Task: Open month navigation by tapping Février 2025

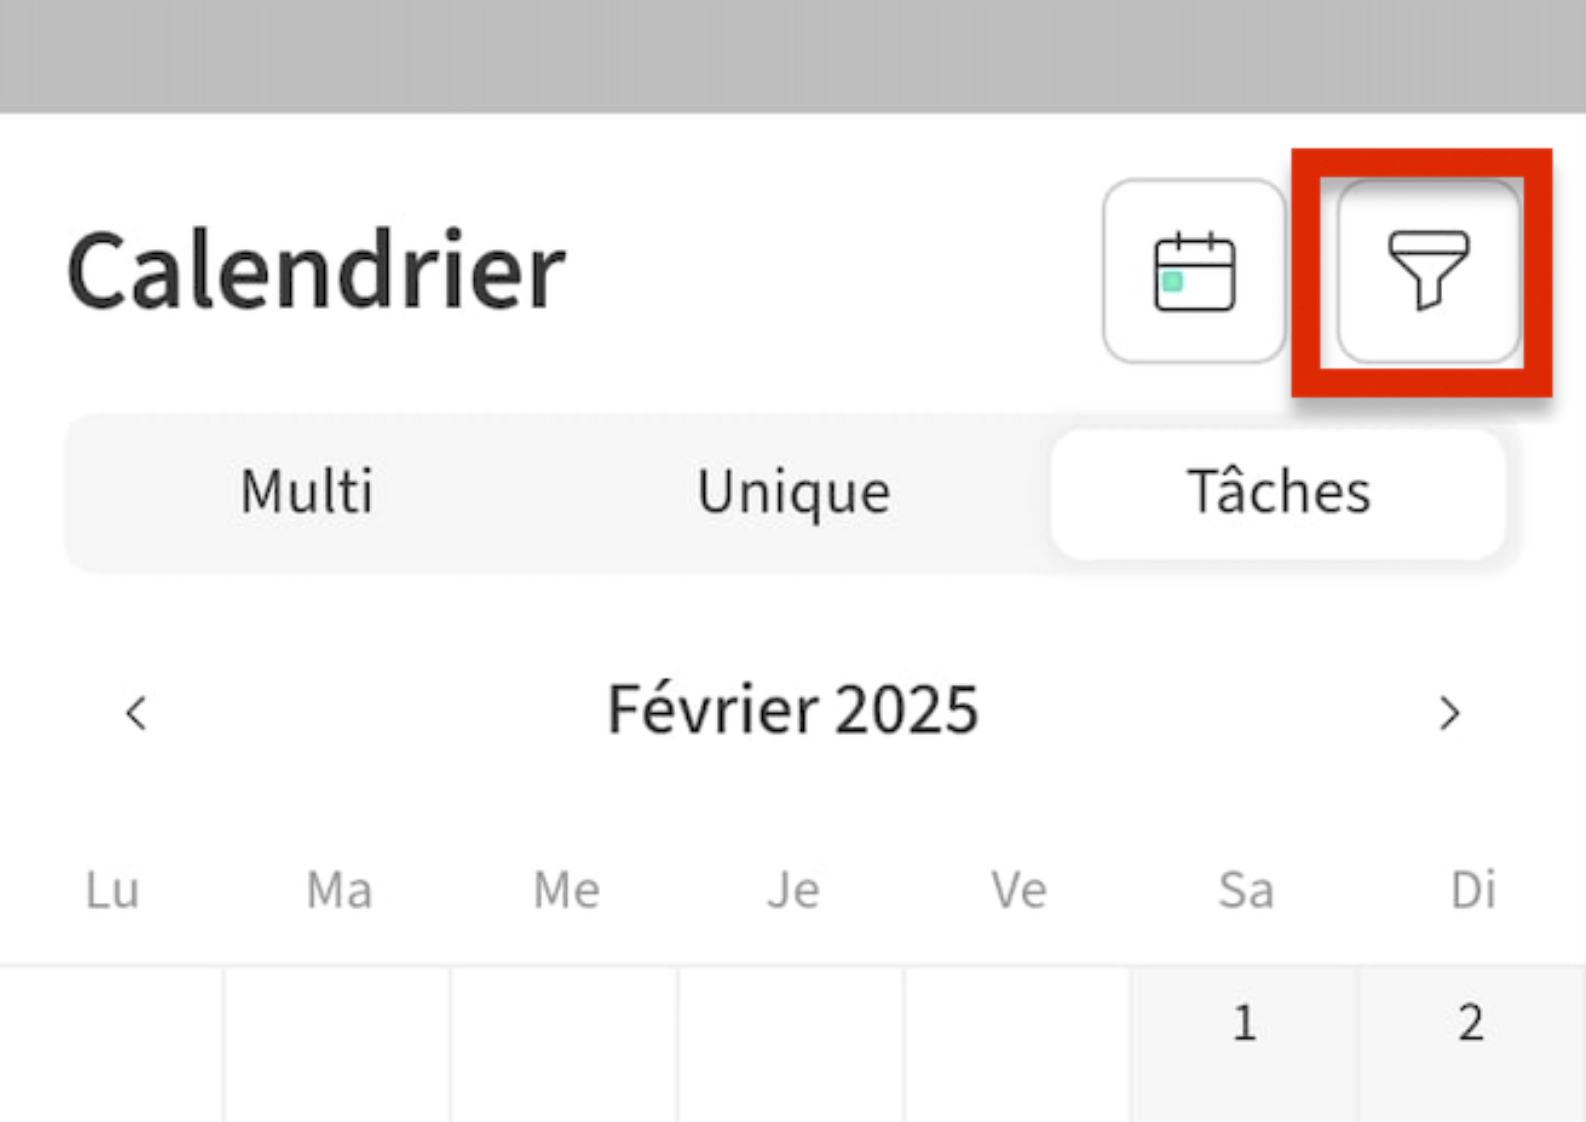Action: click(x=792, y=708)
